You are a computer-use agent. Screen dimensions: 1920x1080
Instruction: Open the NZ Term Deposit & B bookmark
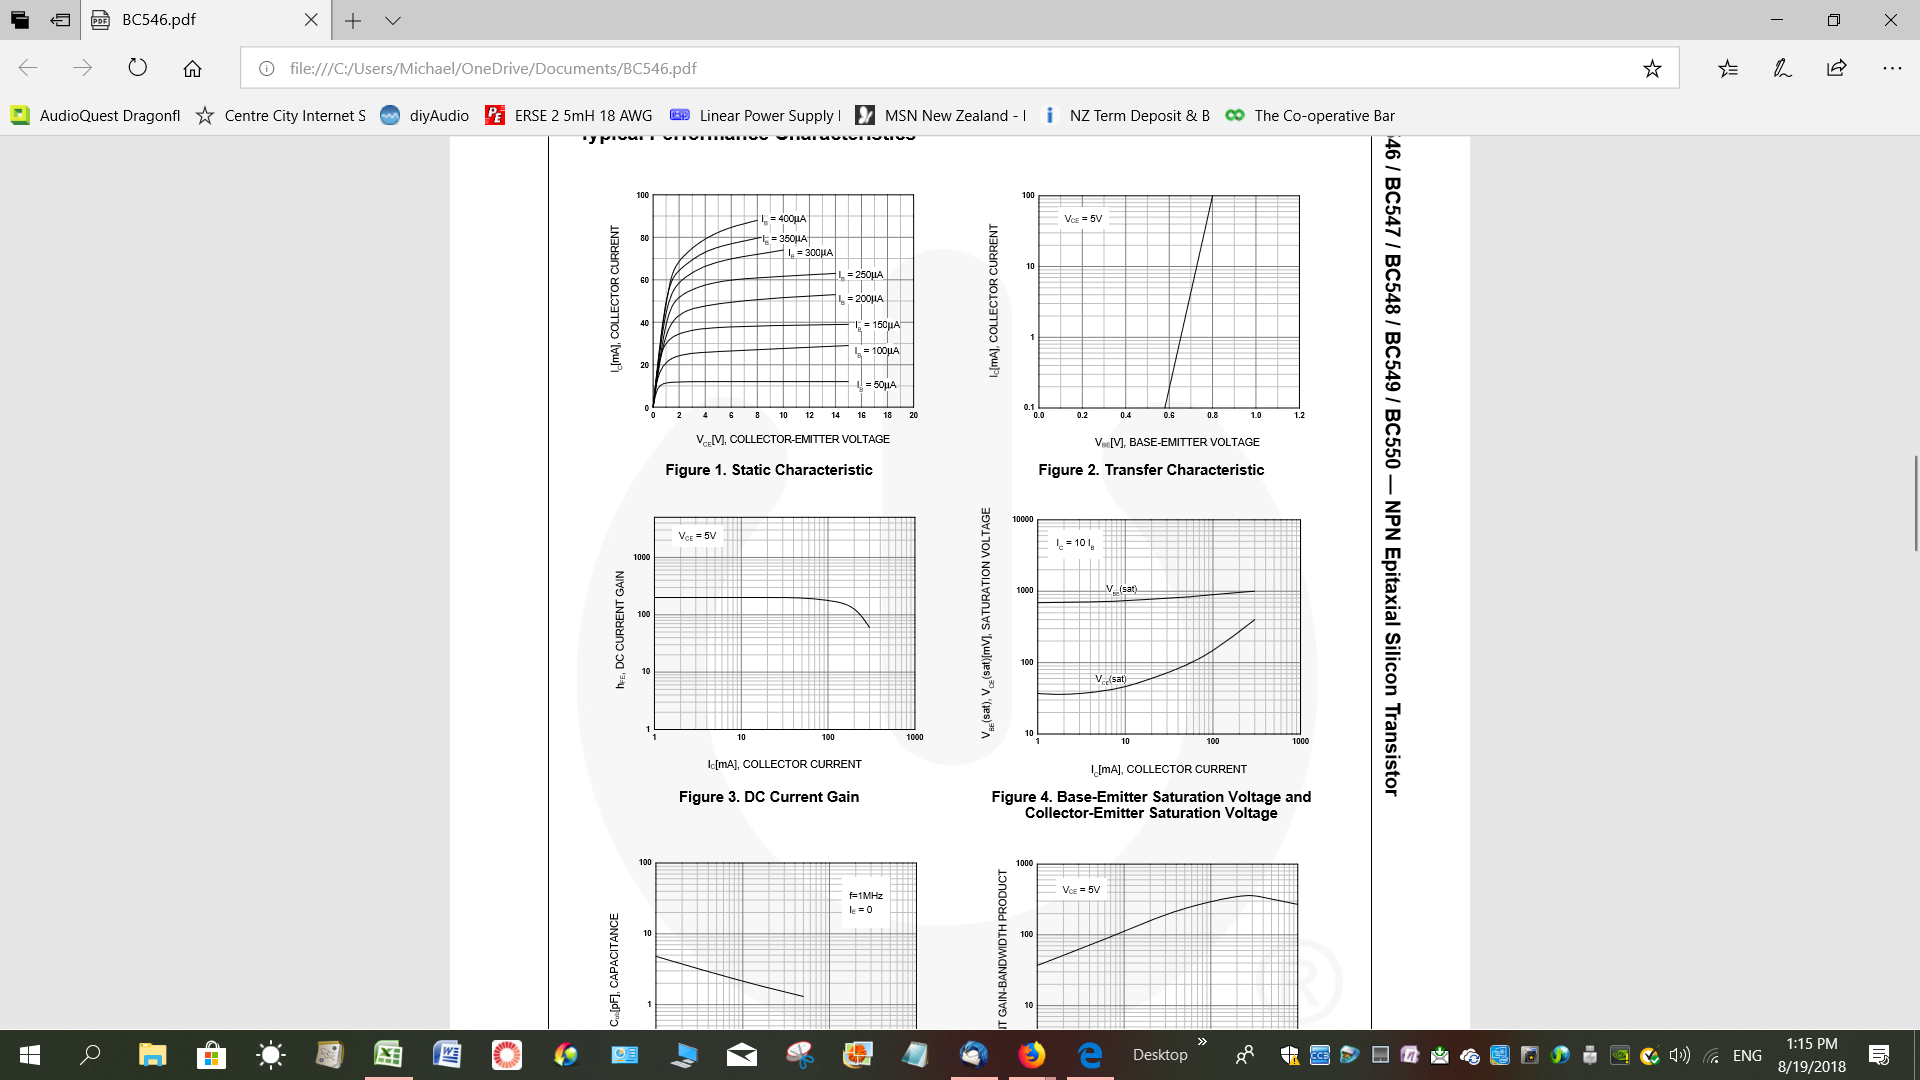(1125, 116)
